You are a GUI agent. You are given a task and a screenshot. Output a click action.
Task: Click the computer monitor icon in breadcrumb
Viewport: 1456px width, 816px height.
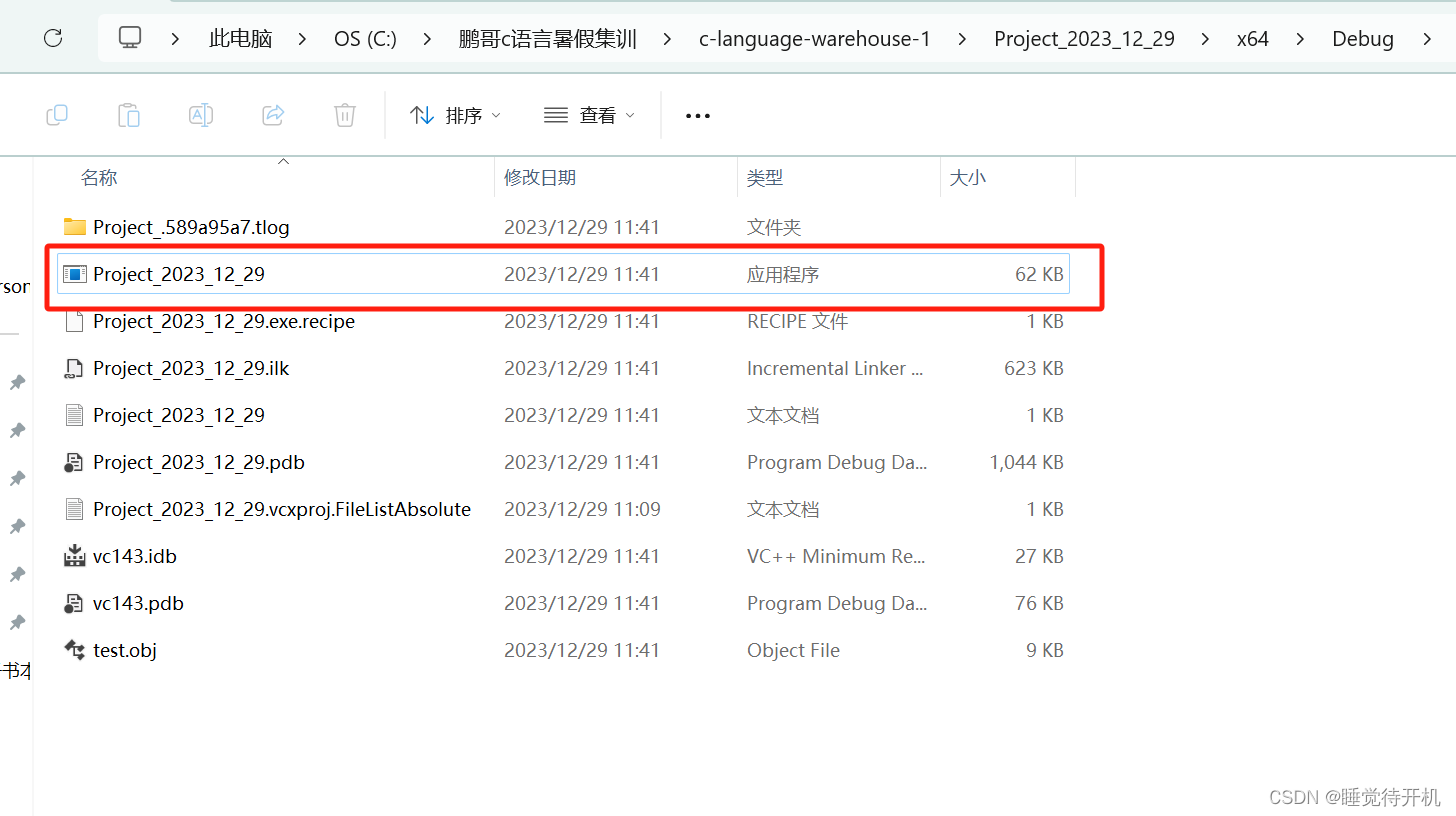(129, 38)
